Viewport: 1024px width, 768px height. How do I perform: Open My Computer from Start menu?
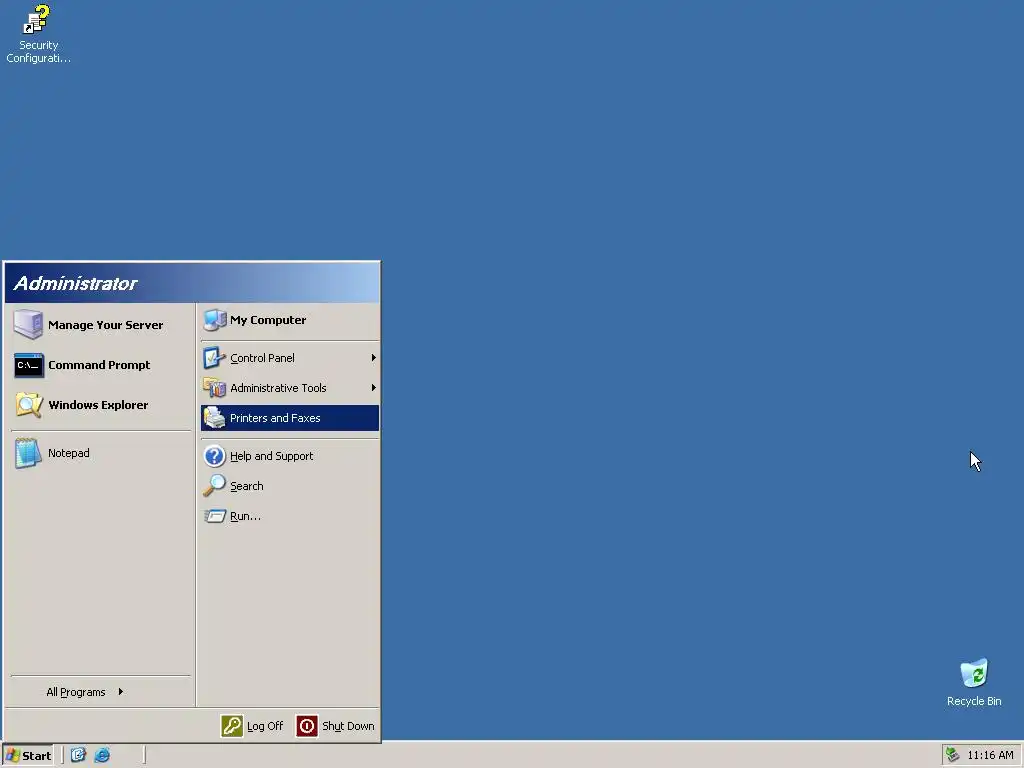[x=290, y=320]
